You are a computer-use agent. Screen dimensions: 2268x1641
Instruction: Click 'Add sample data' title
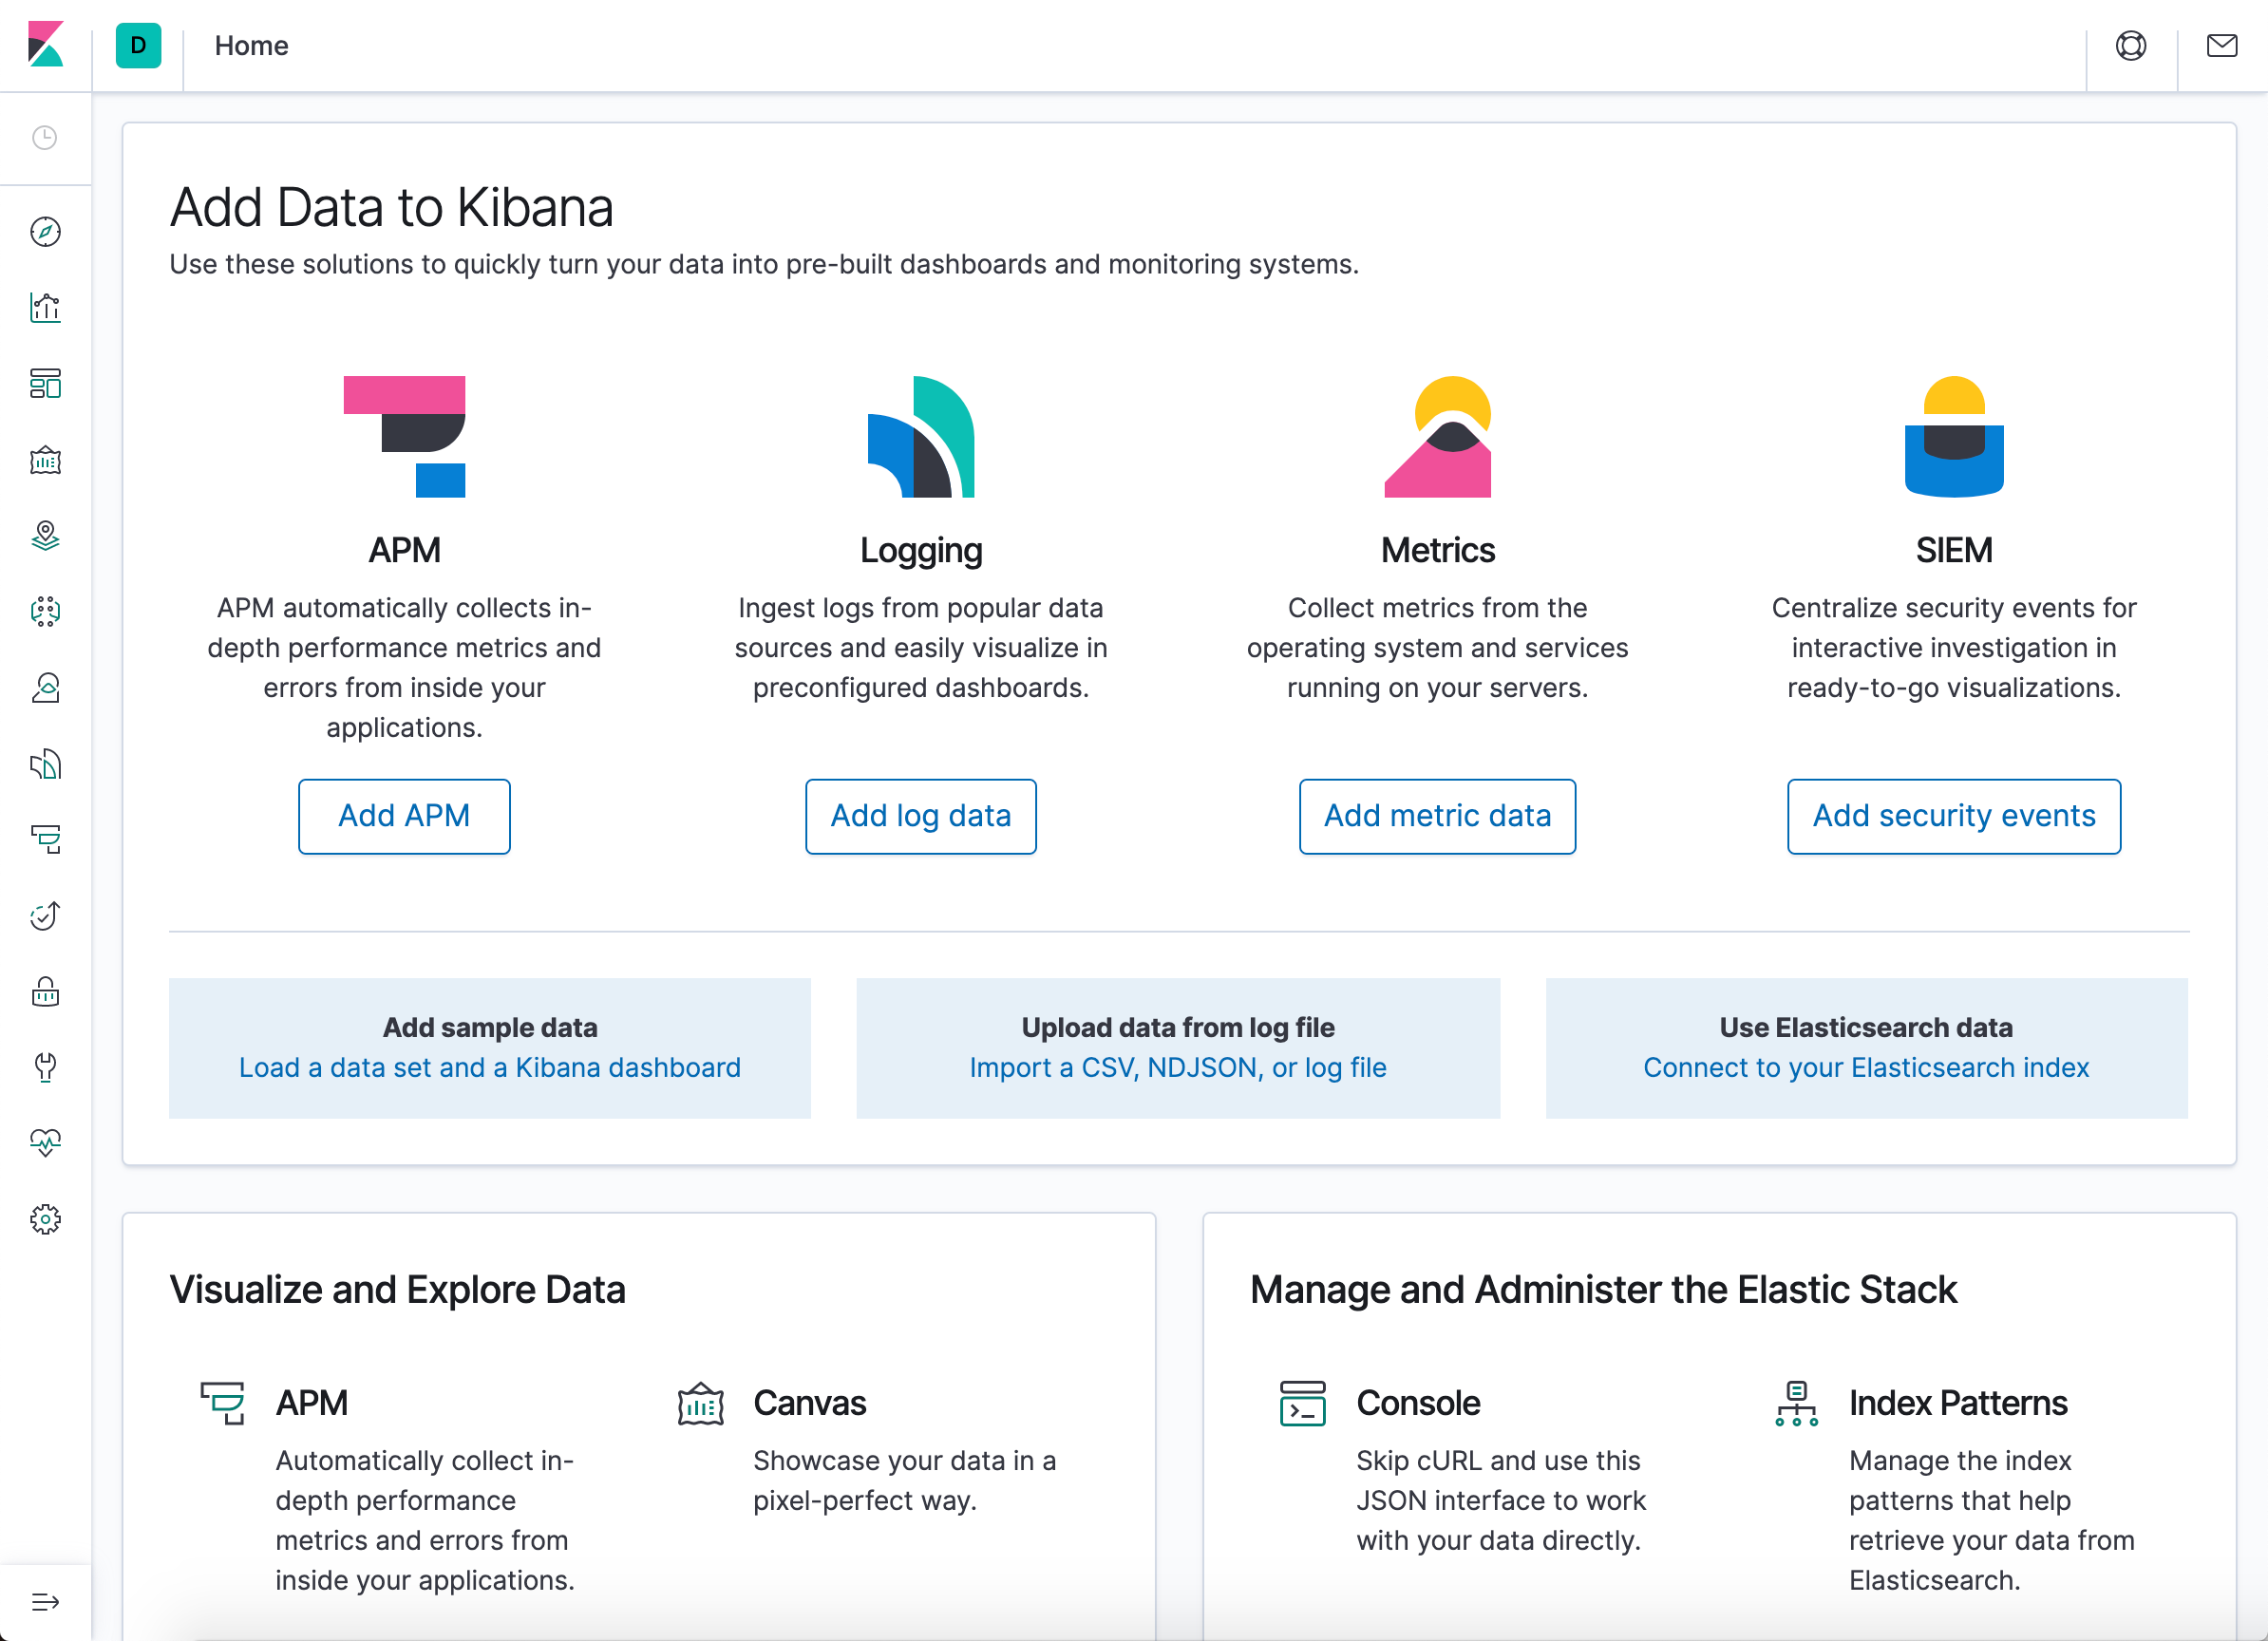click(x=490, y=1027)
